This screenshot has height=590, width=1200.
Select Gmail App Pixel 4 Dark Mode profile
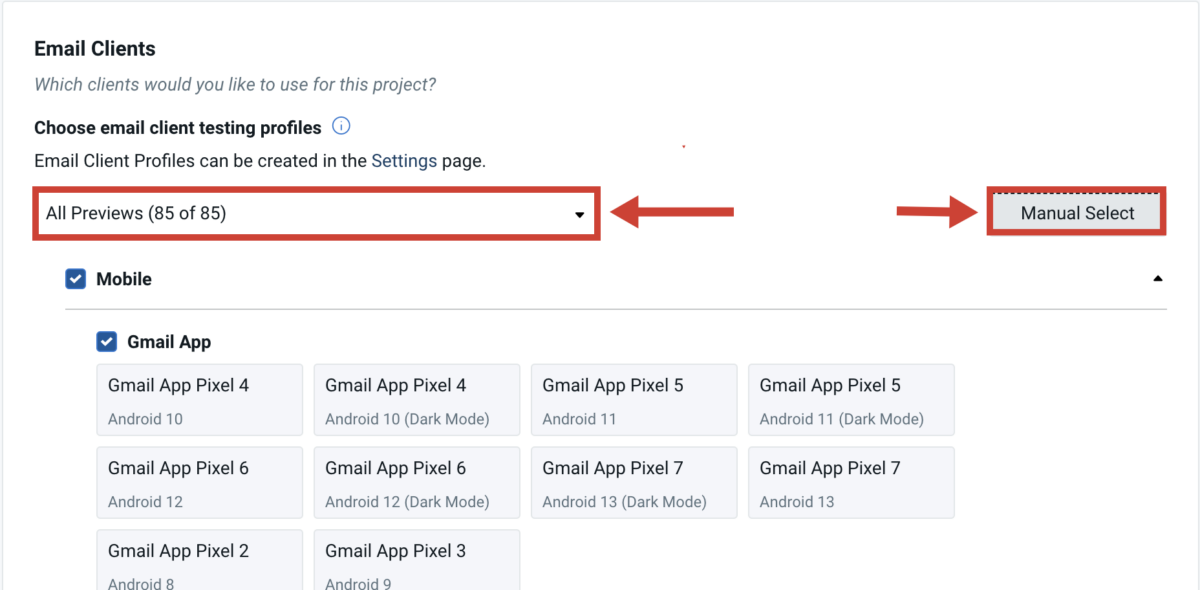(x=416, y=399)
